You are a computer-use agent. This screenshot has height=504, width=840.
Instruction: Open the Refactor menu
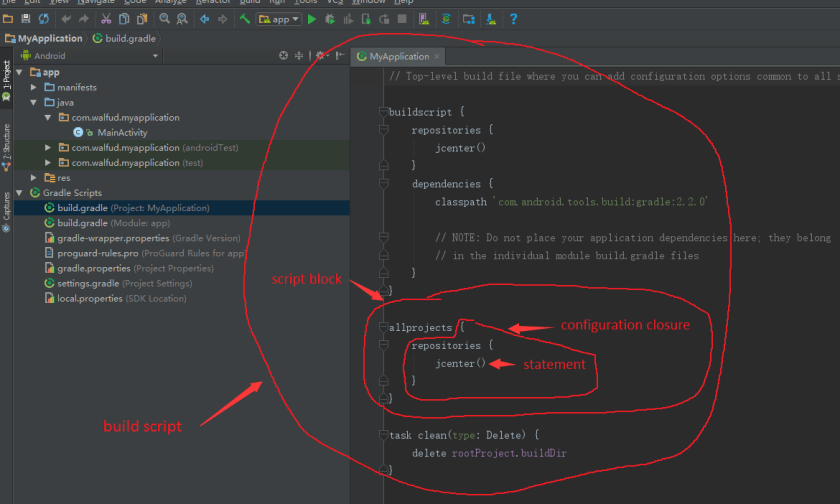click(x=213, y=2)
